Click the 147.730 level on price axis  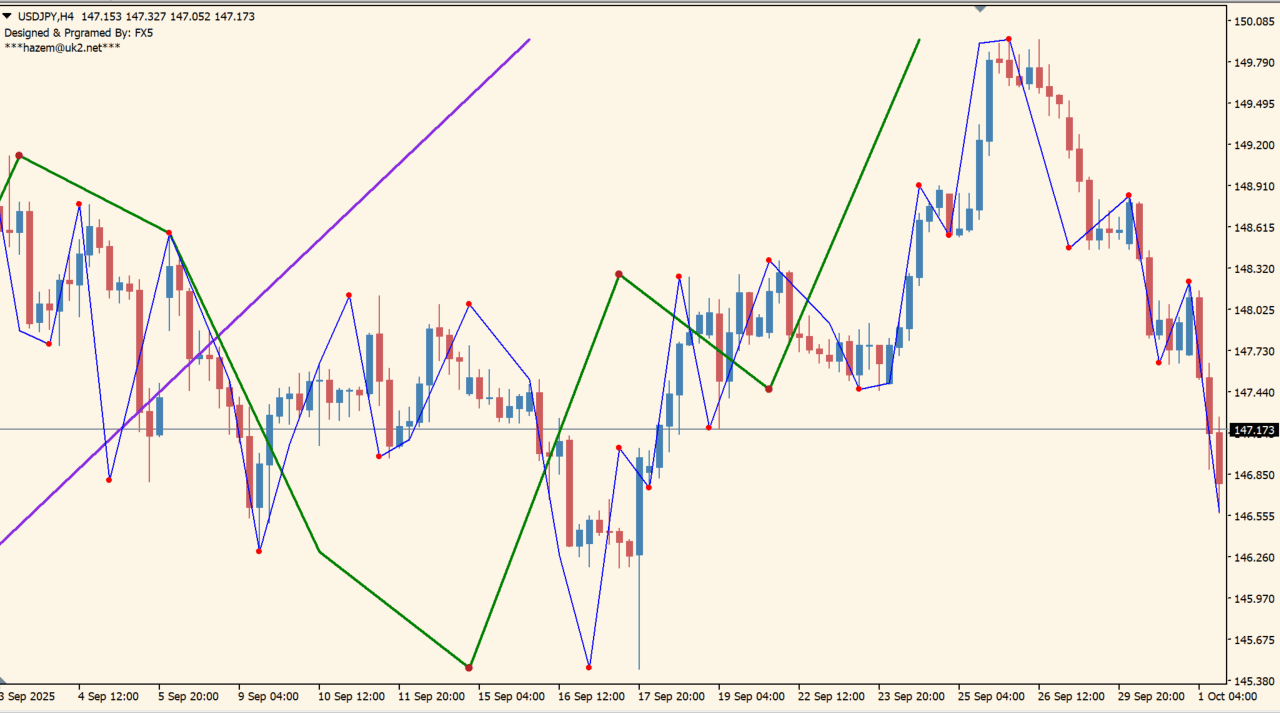tap(1253, 351)
